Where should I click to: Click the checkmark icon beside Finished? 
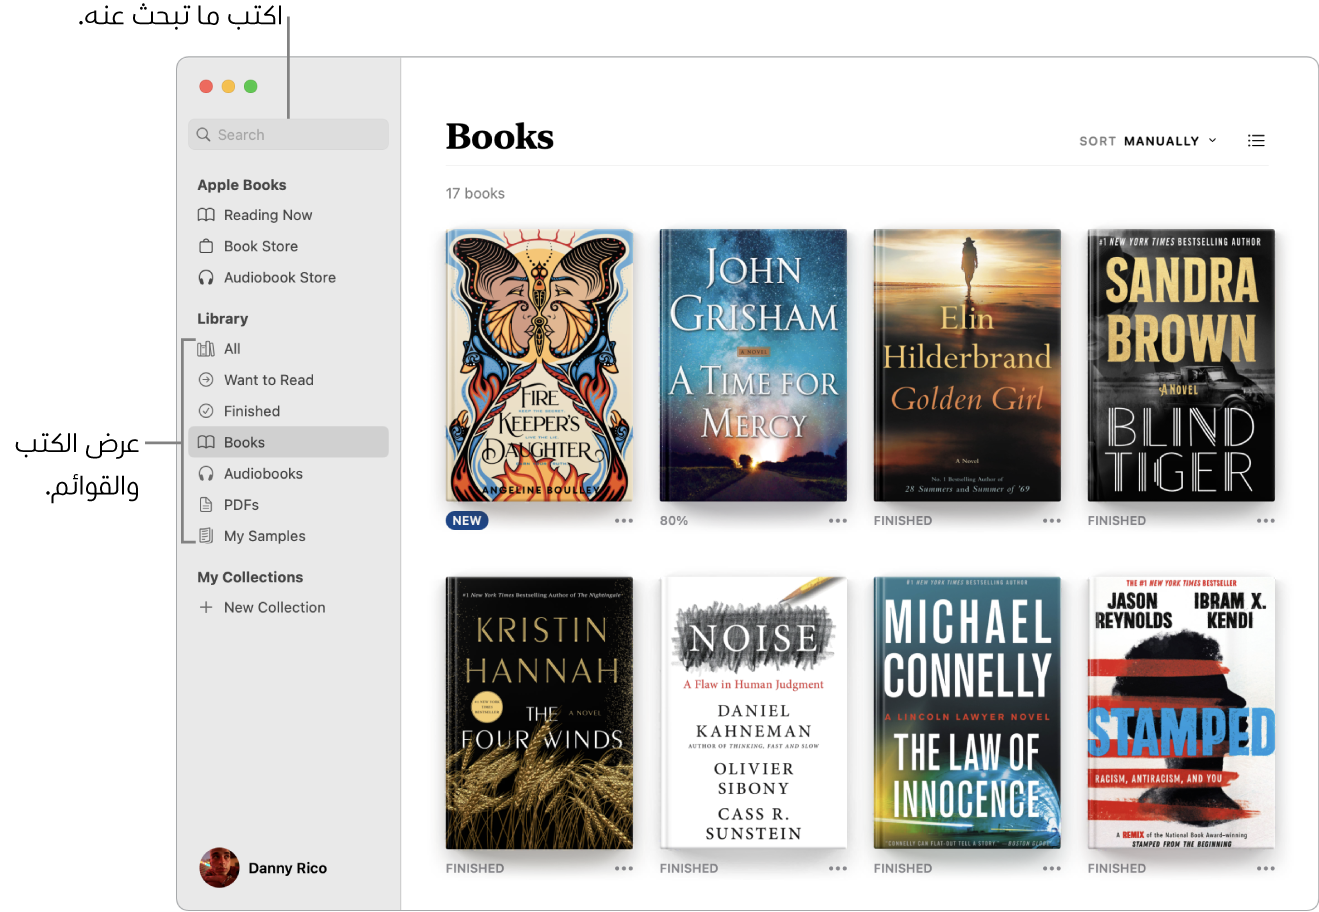[x=206, y=411]
